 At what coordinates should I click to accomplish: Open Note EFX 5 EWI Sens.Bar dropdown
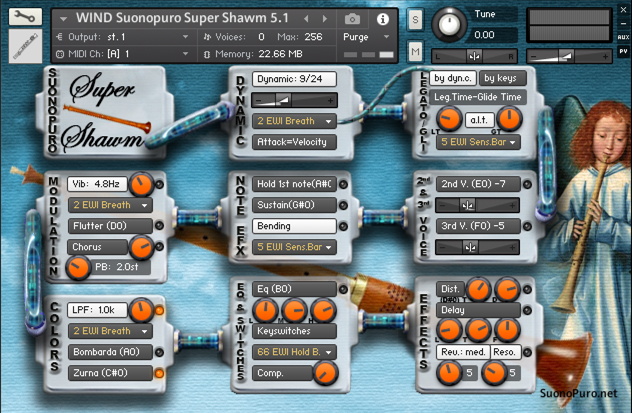pyautogui.click(x=294, y=247)
